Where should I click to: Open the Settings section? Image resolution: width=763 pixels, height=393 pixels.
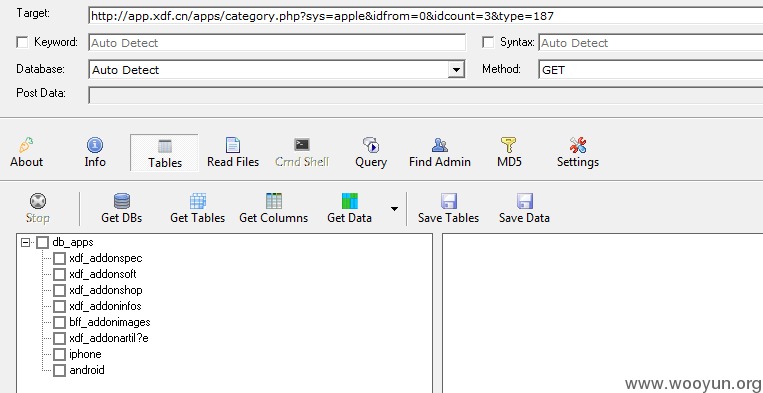(578, 153)
